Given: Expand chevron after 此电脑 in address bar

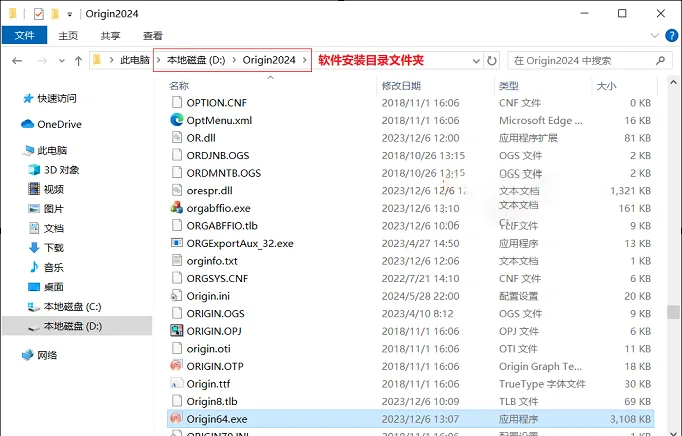Looking at the screenshot, I should pyautogui.click(x=158, y=60).
